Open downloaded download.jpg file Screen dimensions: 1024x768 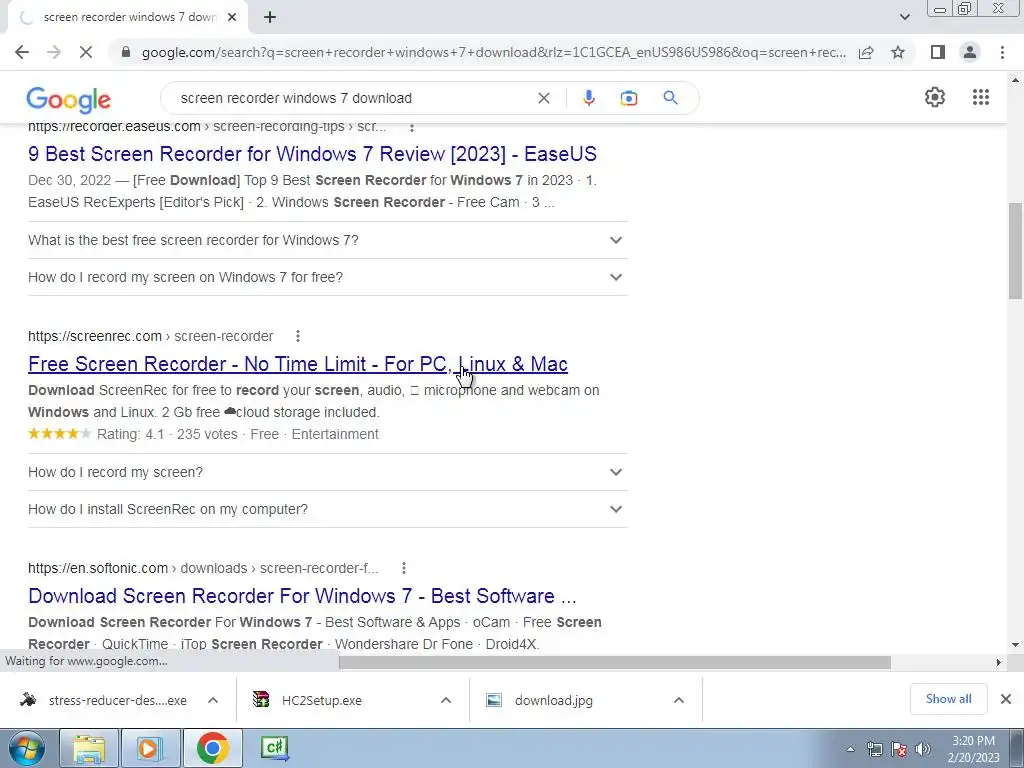point(554,700)
